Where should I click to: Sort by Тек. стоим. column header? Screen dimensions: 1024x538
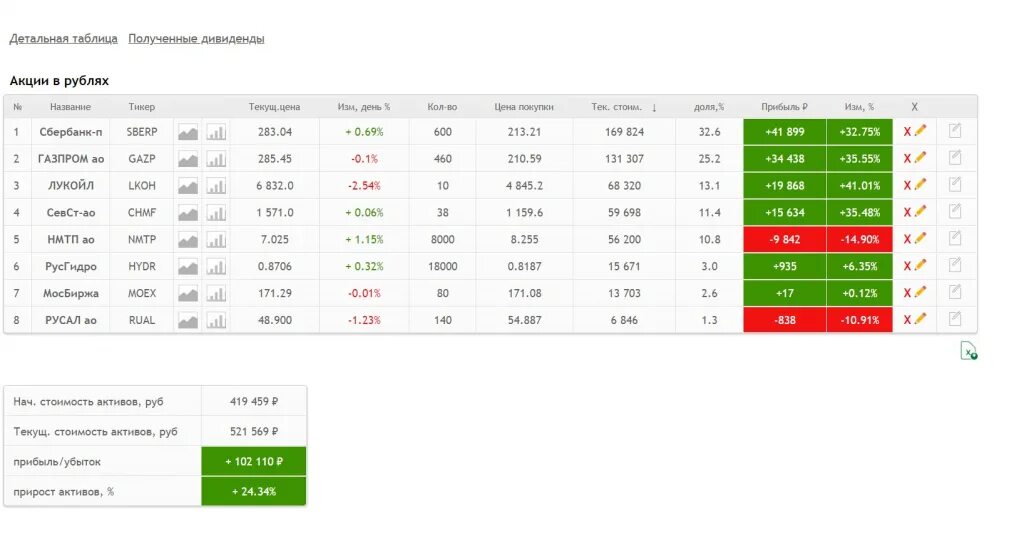coord(617,107)
